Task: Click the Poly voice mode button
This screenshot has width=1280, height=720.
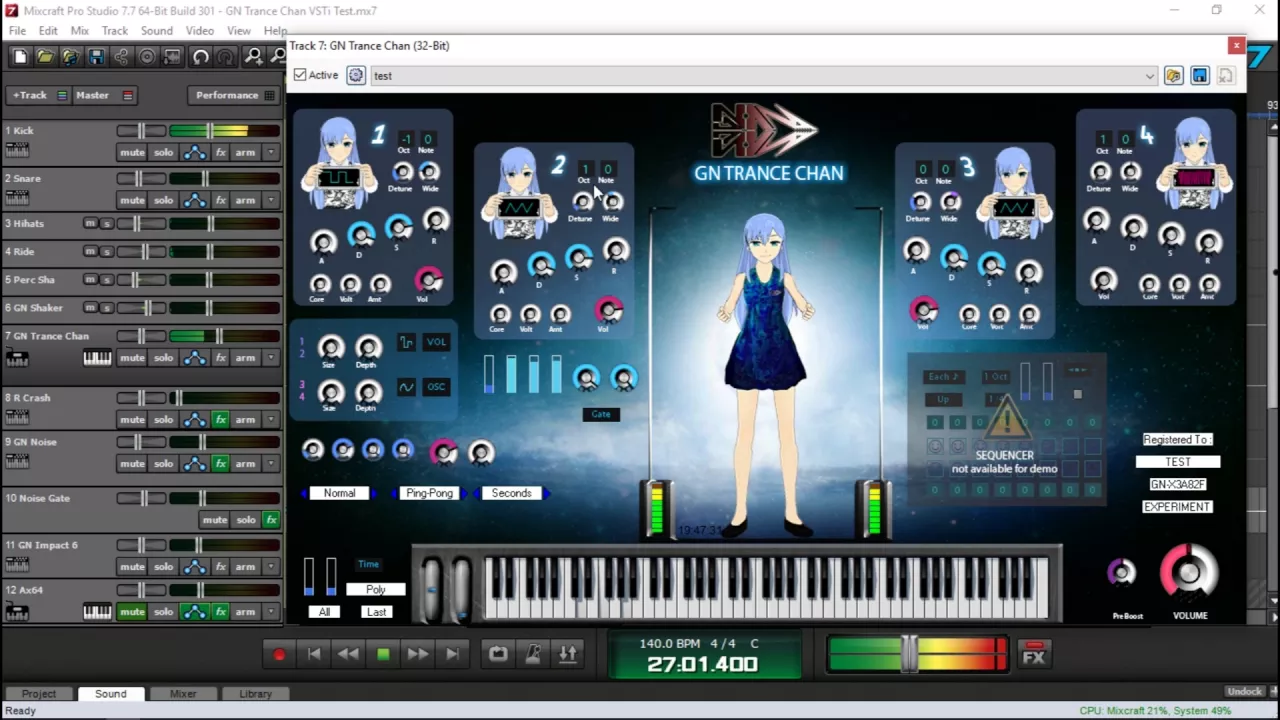Action: click(376, 589)
